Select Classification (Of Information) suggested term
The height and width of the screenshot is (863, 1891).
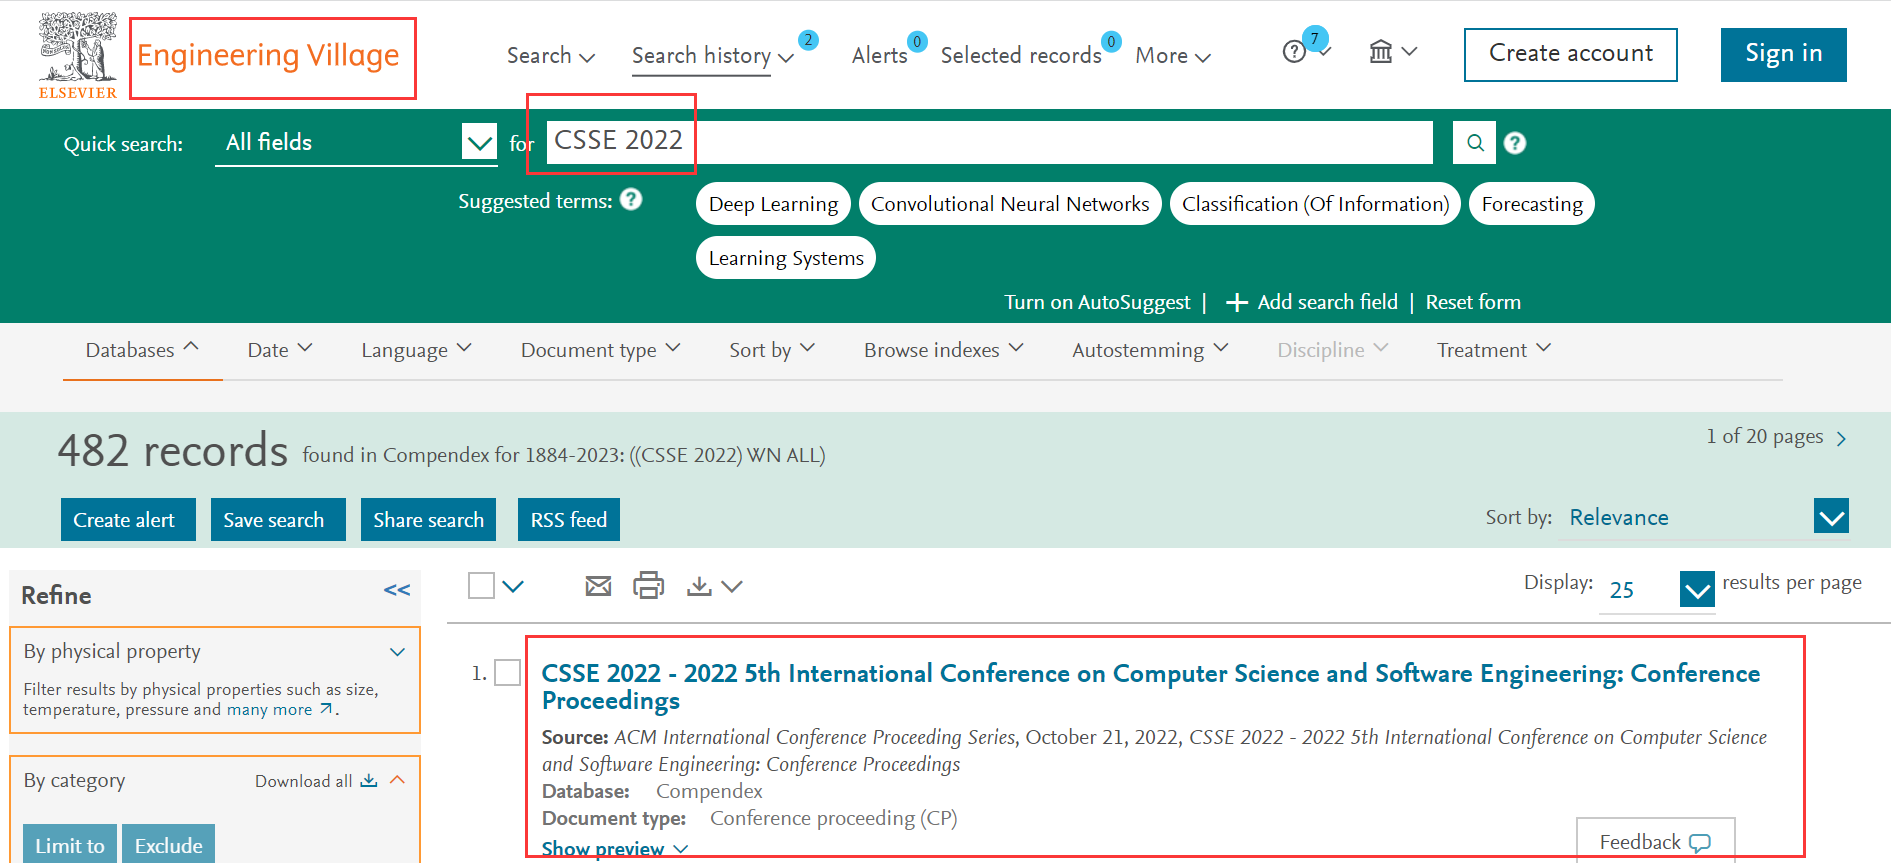click(1315, 204)
